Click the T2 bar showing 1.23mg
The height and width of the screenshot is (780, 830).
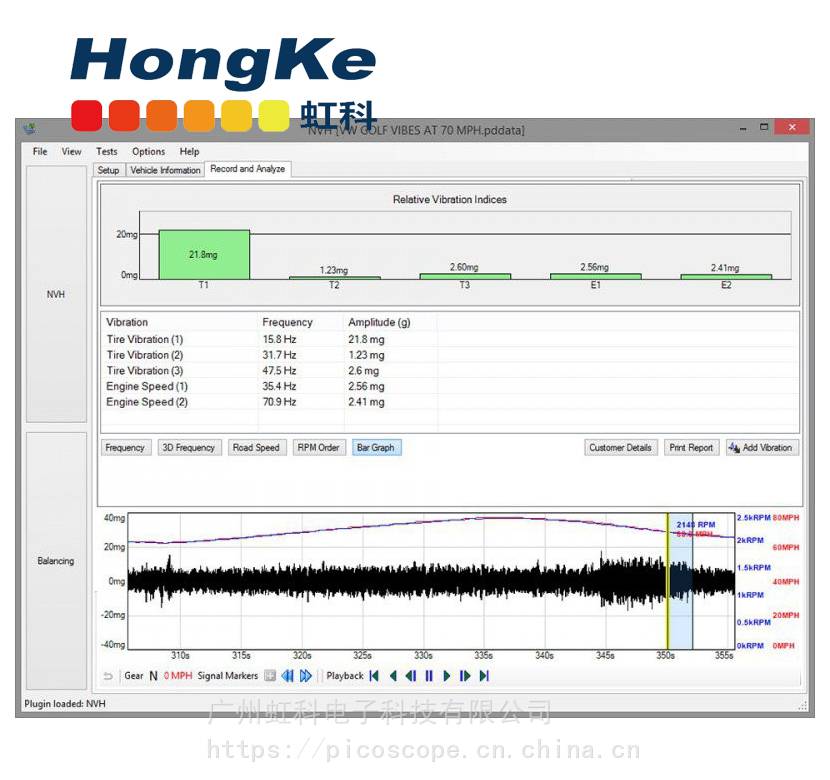335,277
